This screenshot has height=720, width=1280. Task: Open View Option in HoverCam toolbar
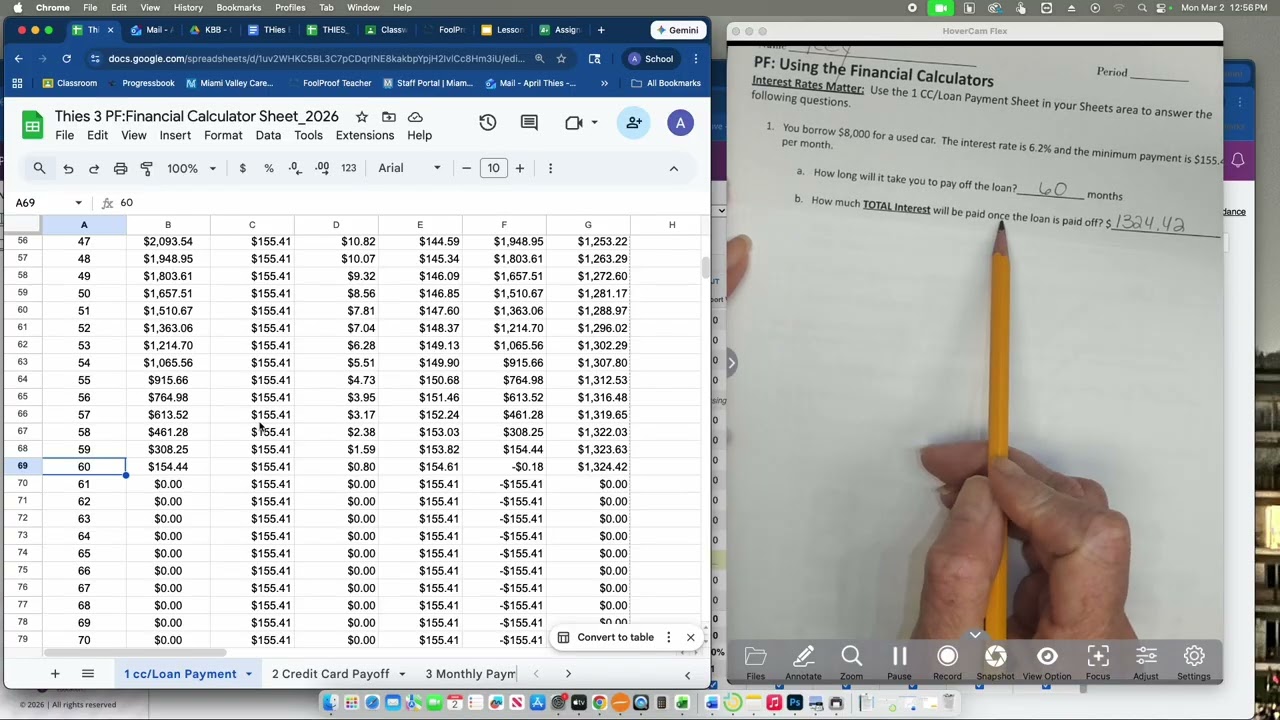click(1047, 662)
